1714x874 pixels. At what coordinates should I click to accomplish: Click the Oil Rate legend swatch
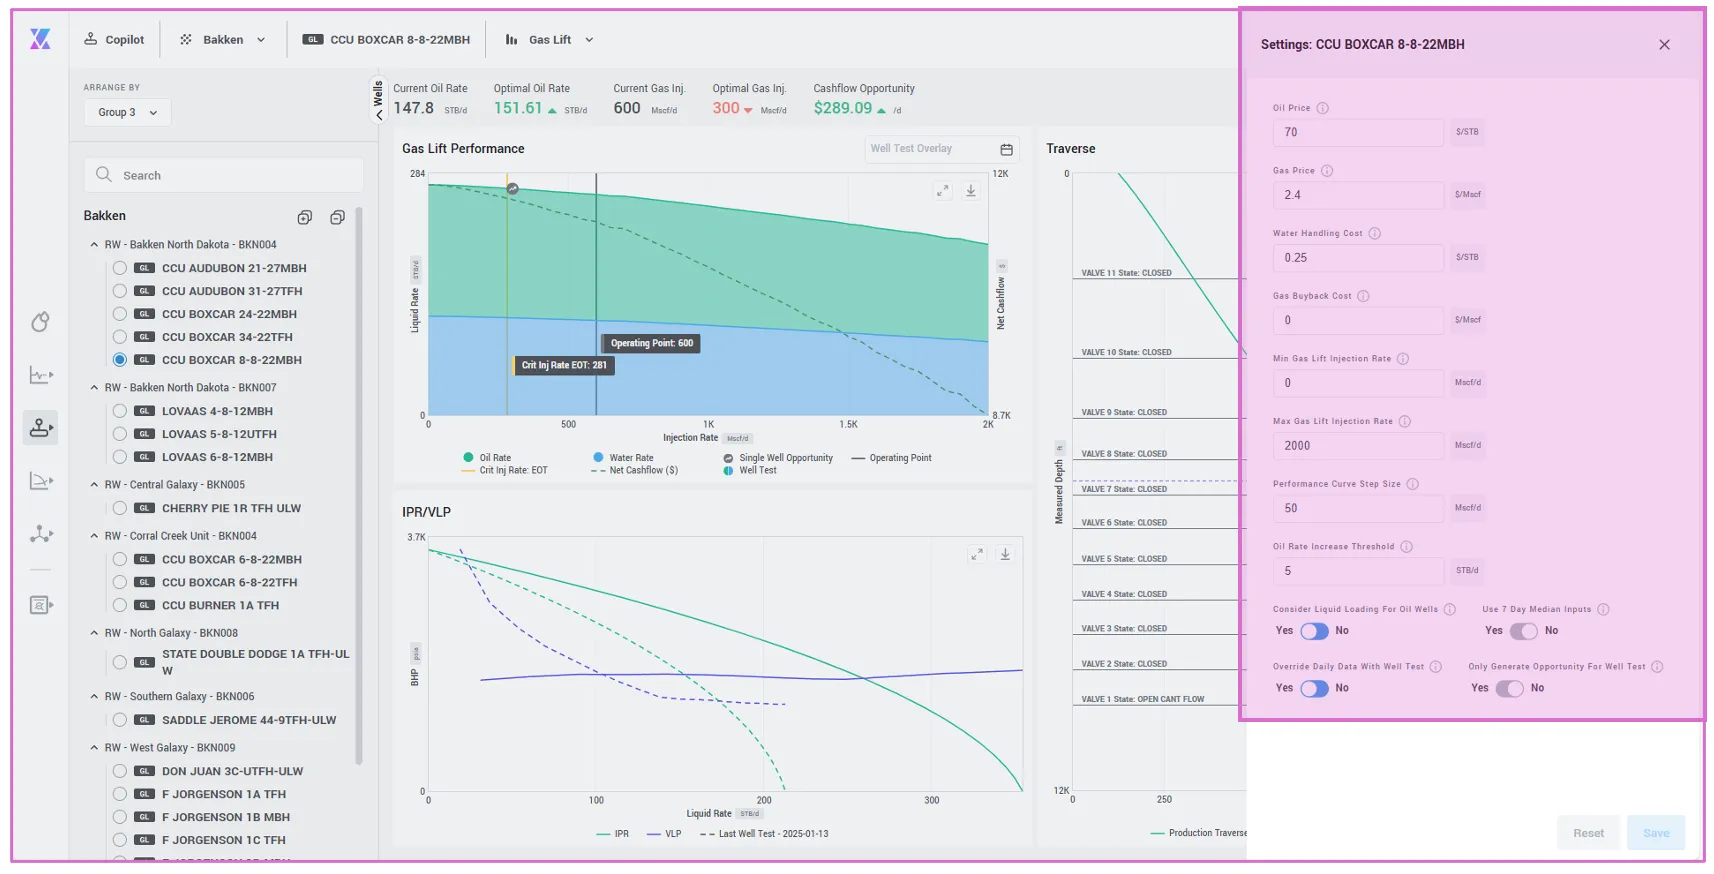[x=468, y=458]
